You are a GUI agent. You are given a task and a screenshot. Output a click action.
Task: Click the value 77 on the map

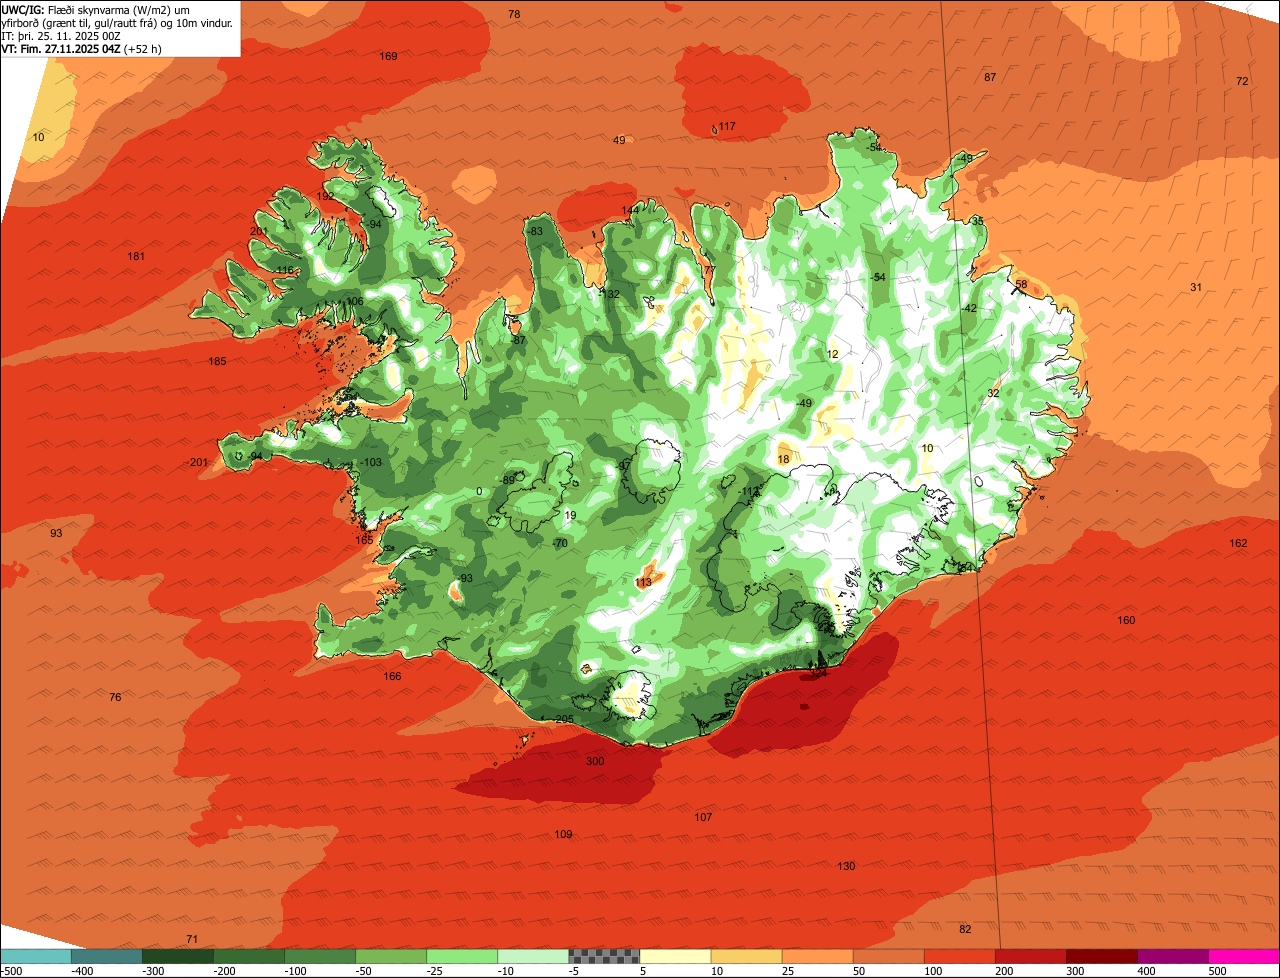tap(709, 270)
